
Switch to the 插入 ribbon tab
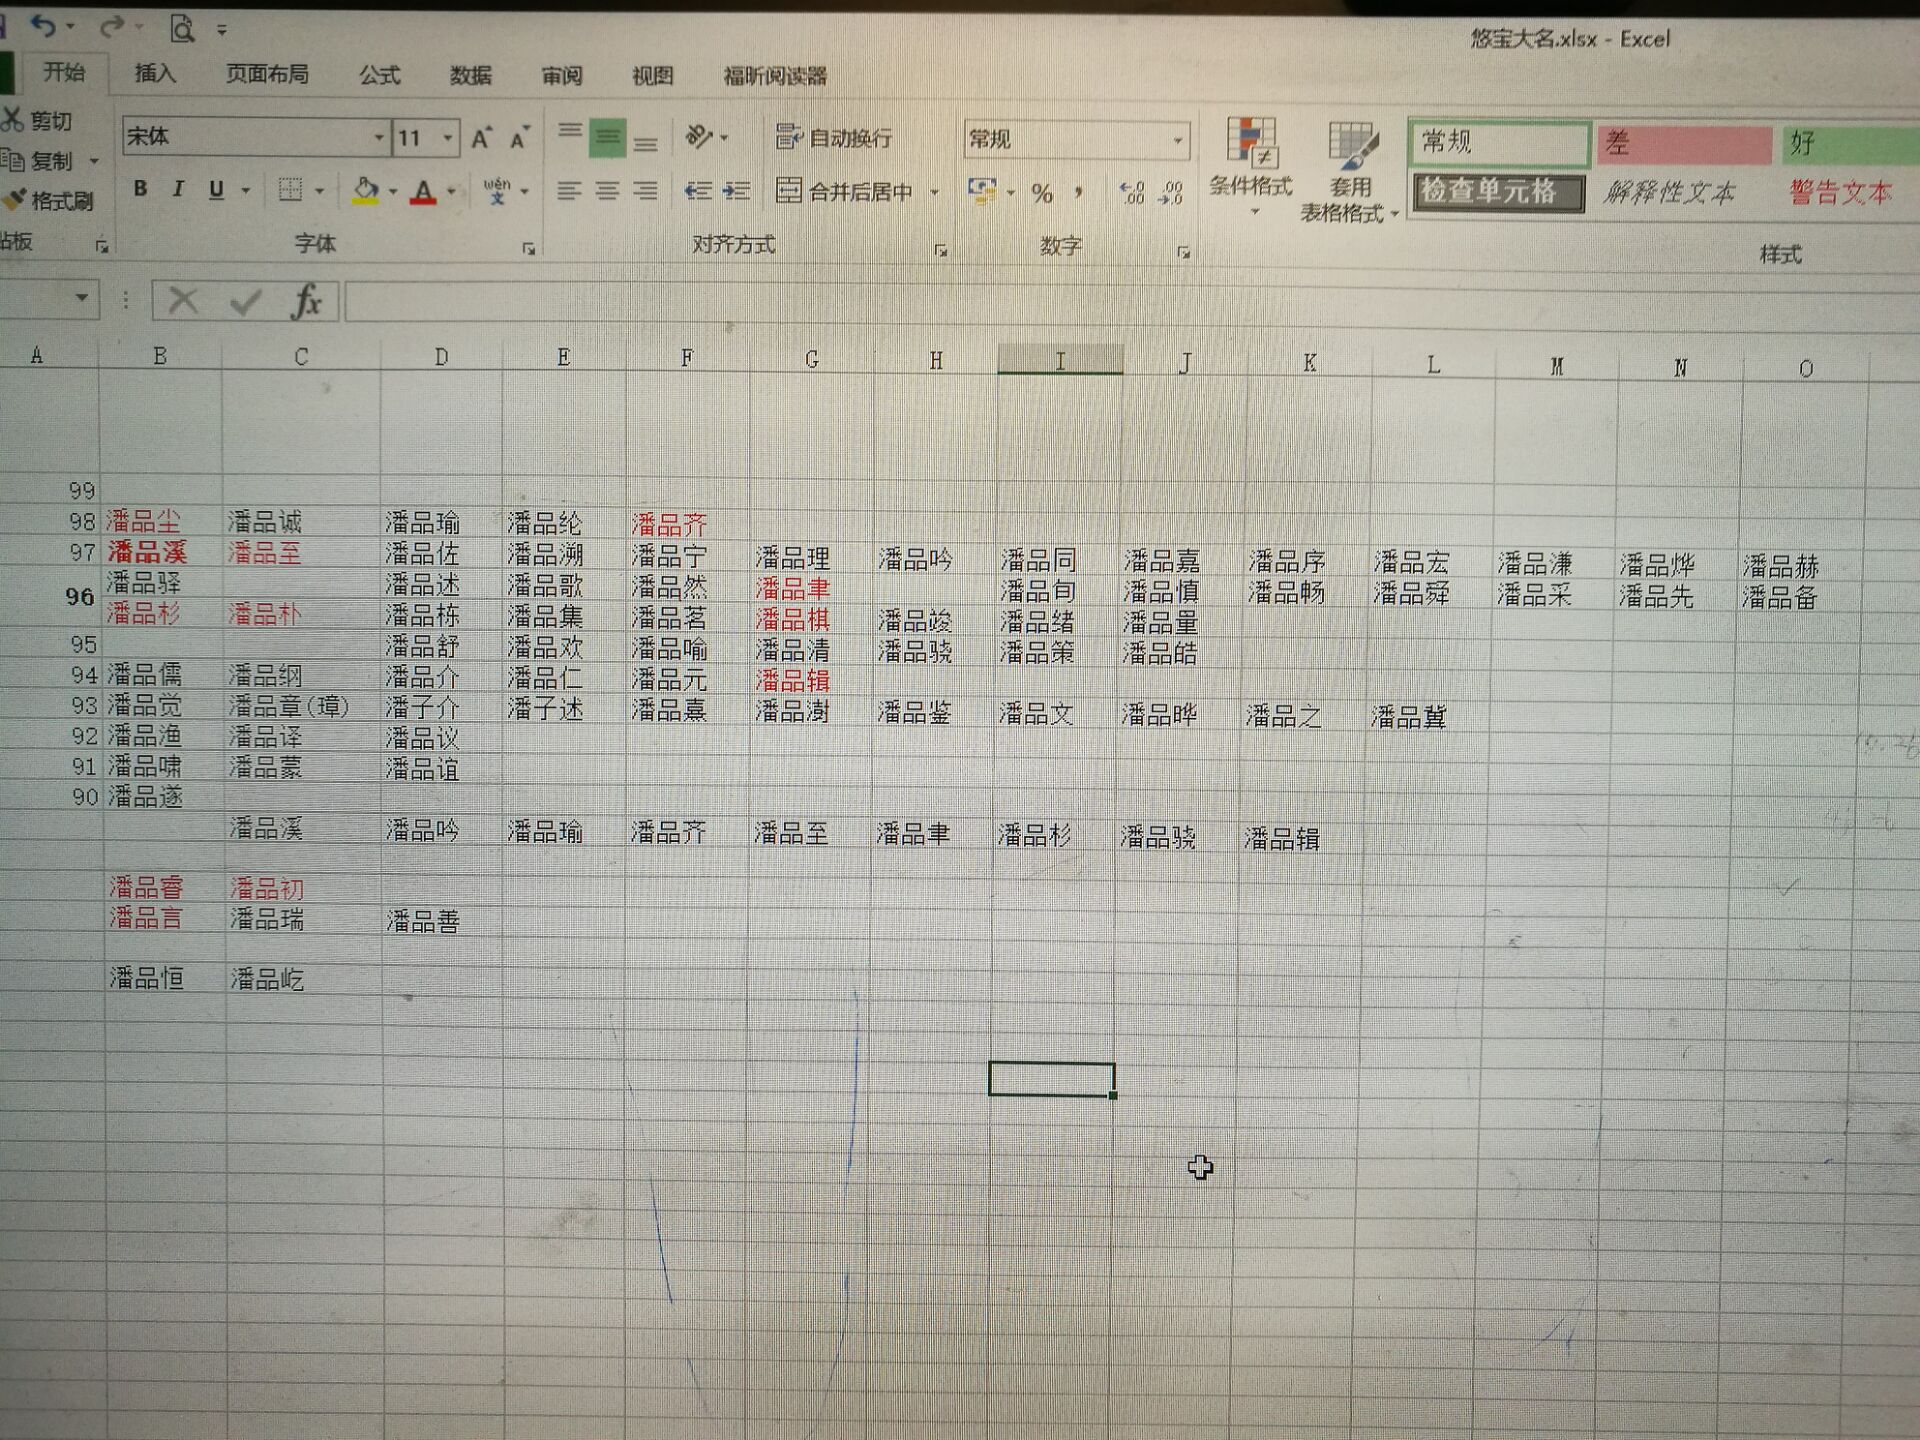155,73
